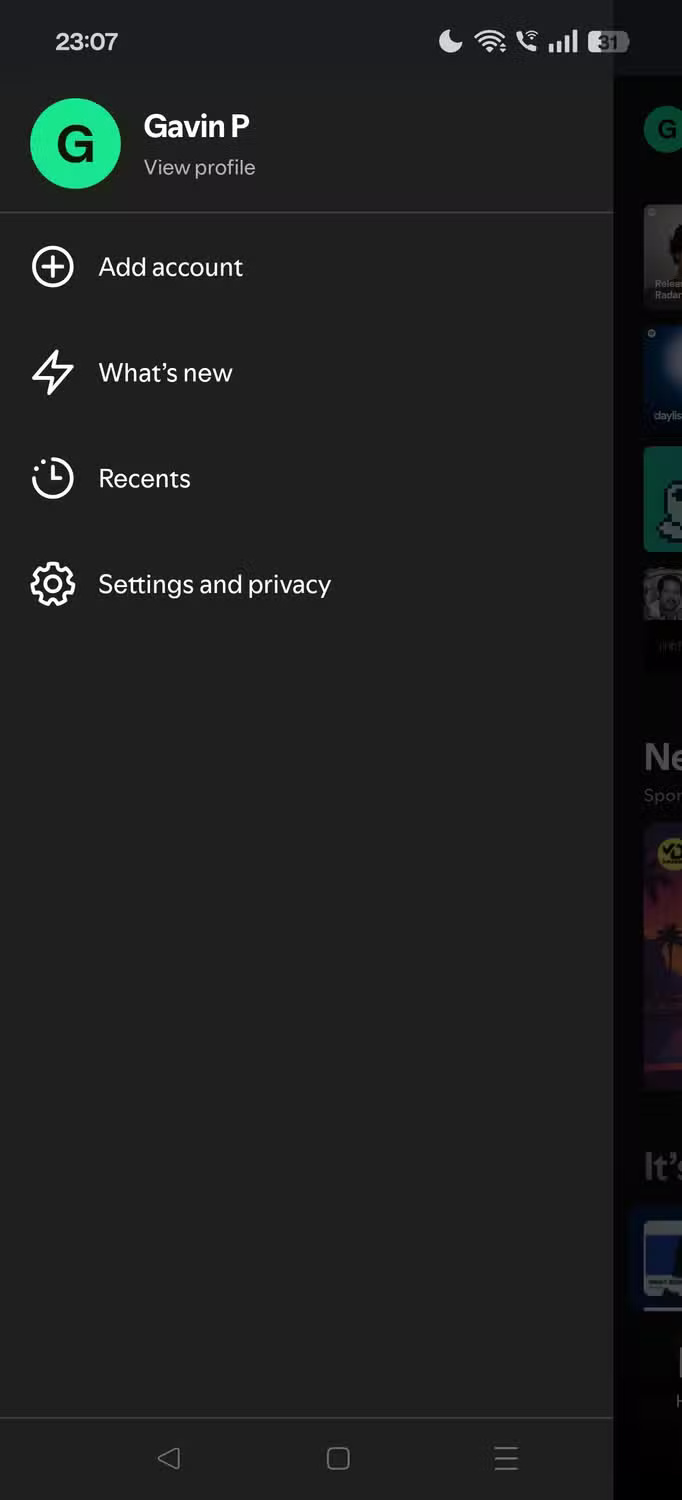Viewport: 682px width, 1500px height.
Task: Select the Add account menu entry
Action: tap(170, 266)
